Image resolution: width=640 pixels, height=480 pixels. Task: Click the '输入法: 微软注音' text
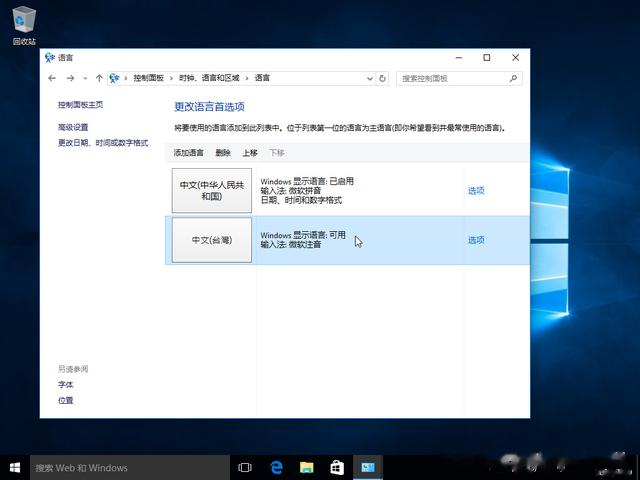291,244
